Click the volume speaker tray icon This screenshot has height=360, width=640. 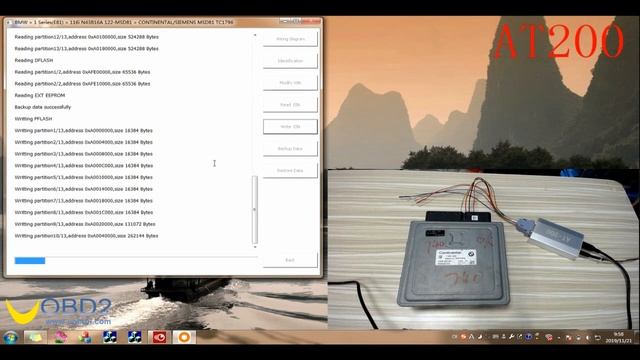coord(588,338)
